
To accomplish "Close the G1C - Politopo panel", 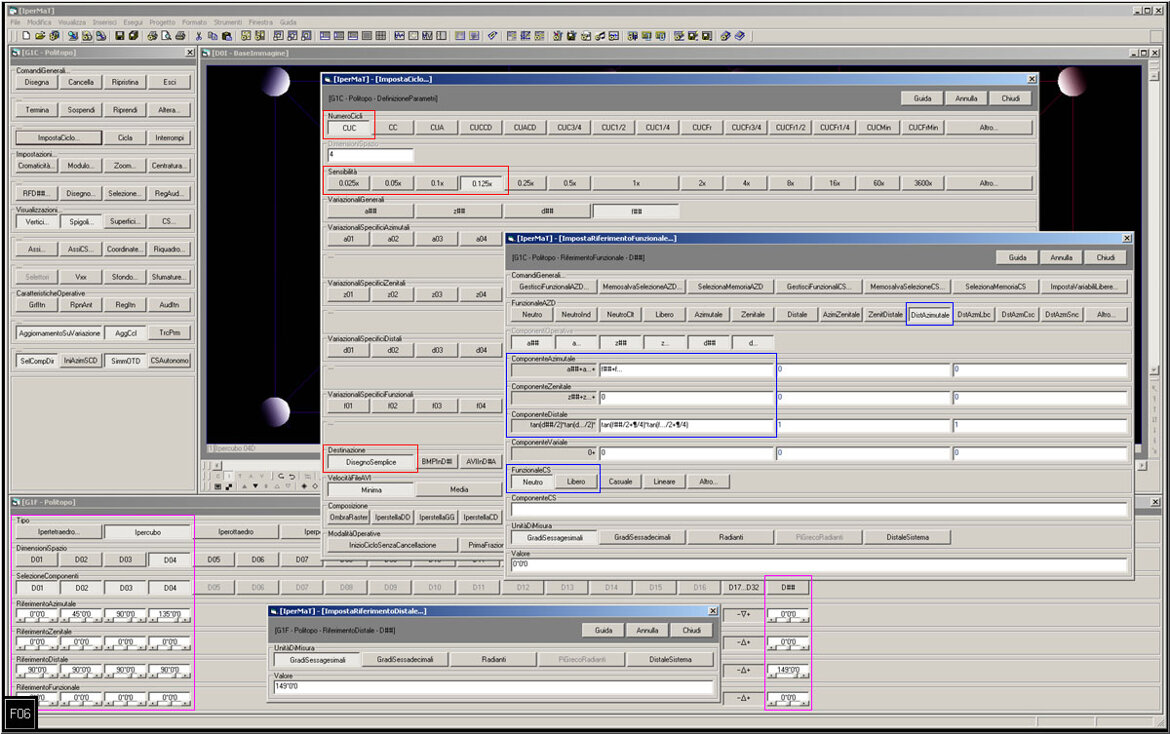I will point(190,53).
